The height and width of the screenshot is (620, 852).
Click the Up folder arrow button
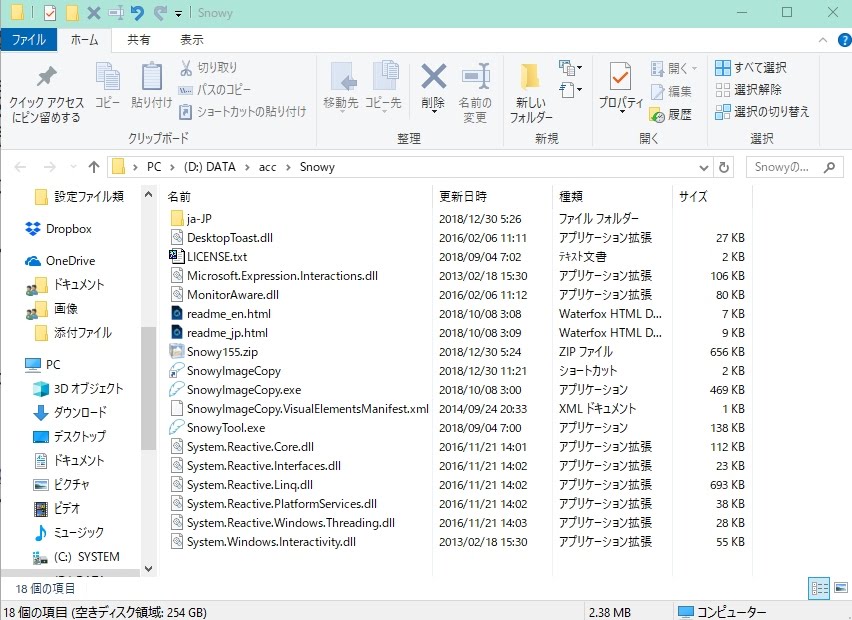[x=94, y=167]
